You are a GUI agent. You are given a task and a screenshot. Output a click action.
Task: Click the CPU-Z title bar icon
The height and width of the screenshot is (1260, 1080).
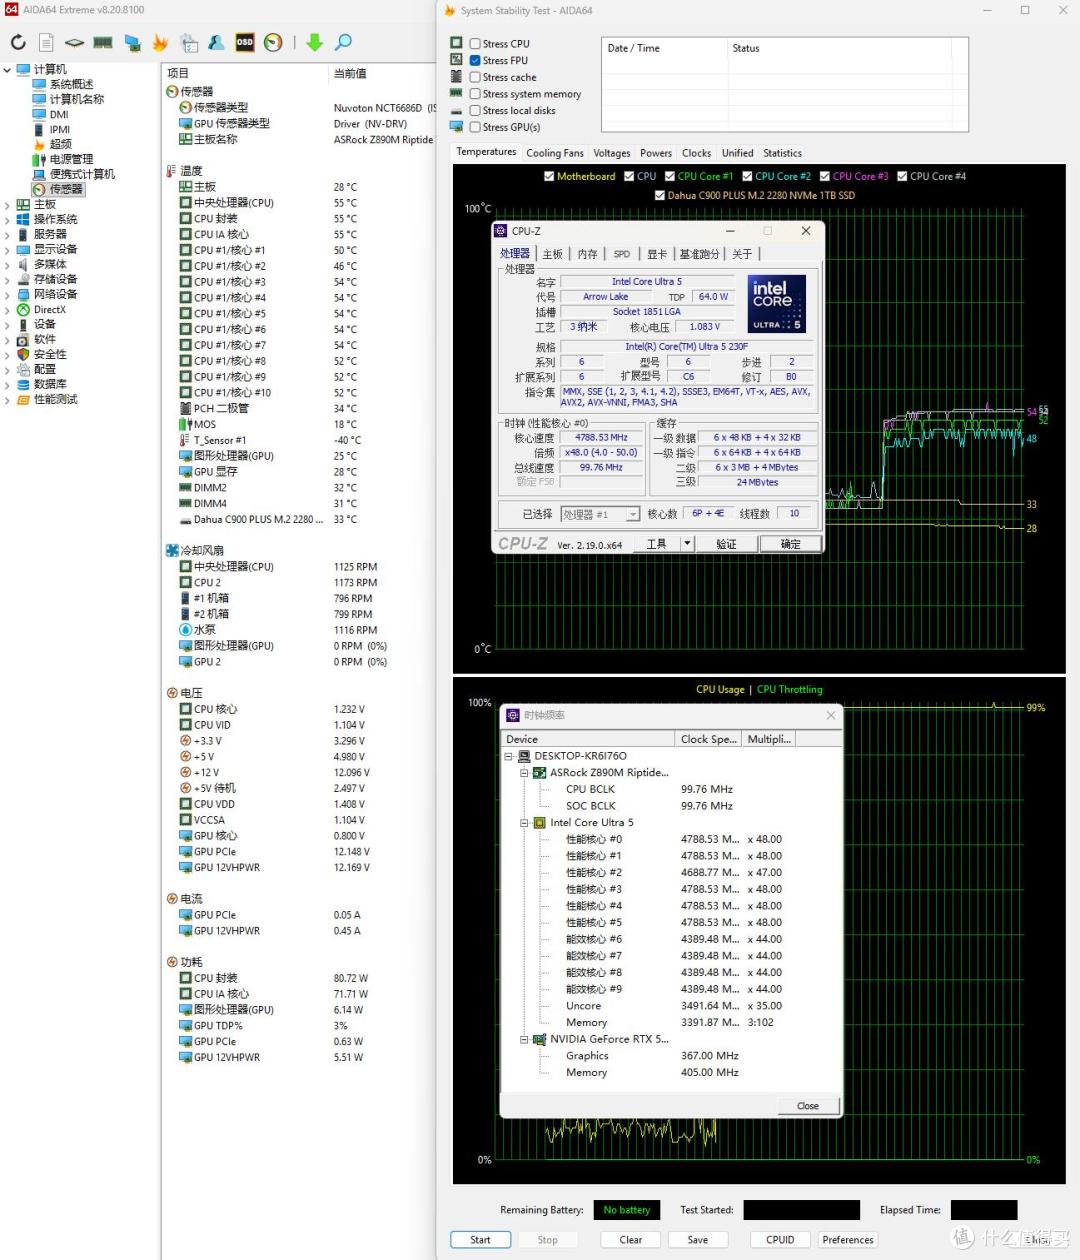(501, 230)
